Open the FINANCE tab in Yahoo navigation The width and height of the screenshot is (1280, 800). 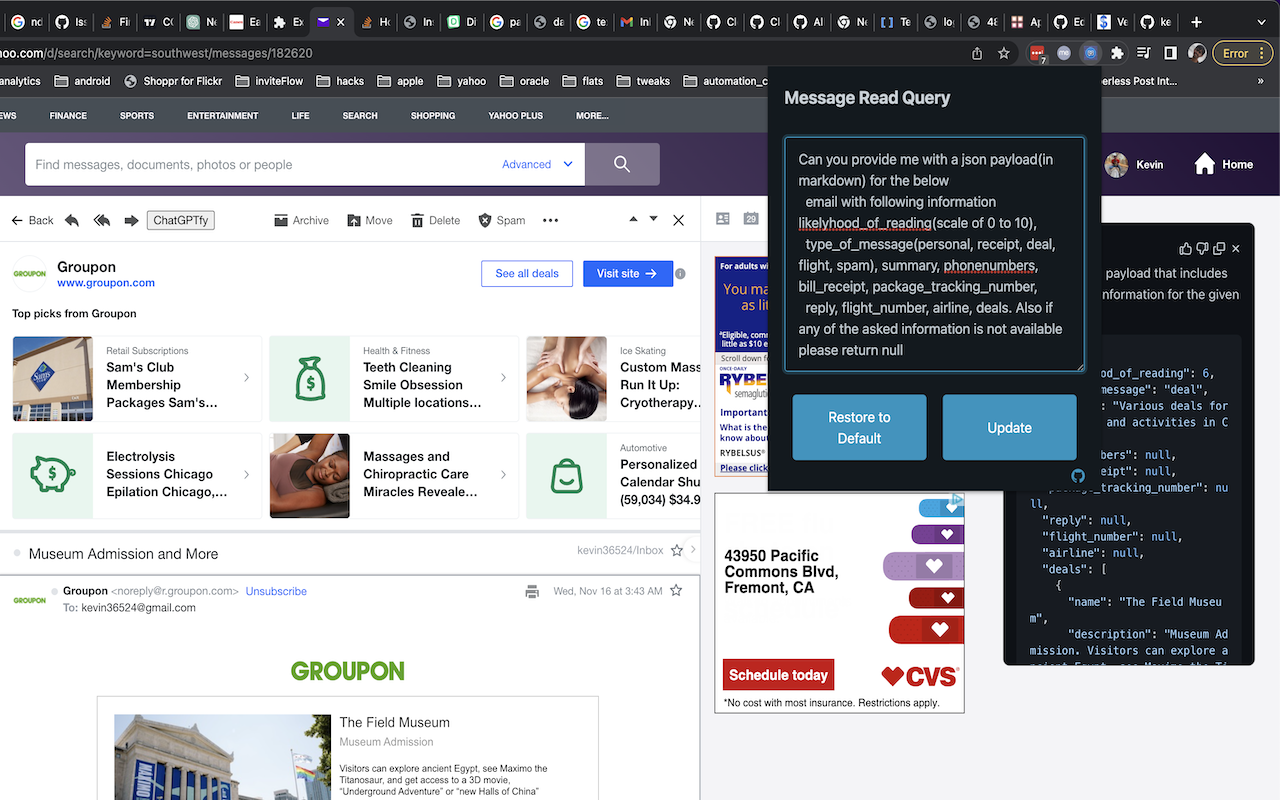coord(68,116)
